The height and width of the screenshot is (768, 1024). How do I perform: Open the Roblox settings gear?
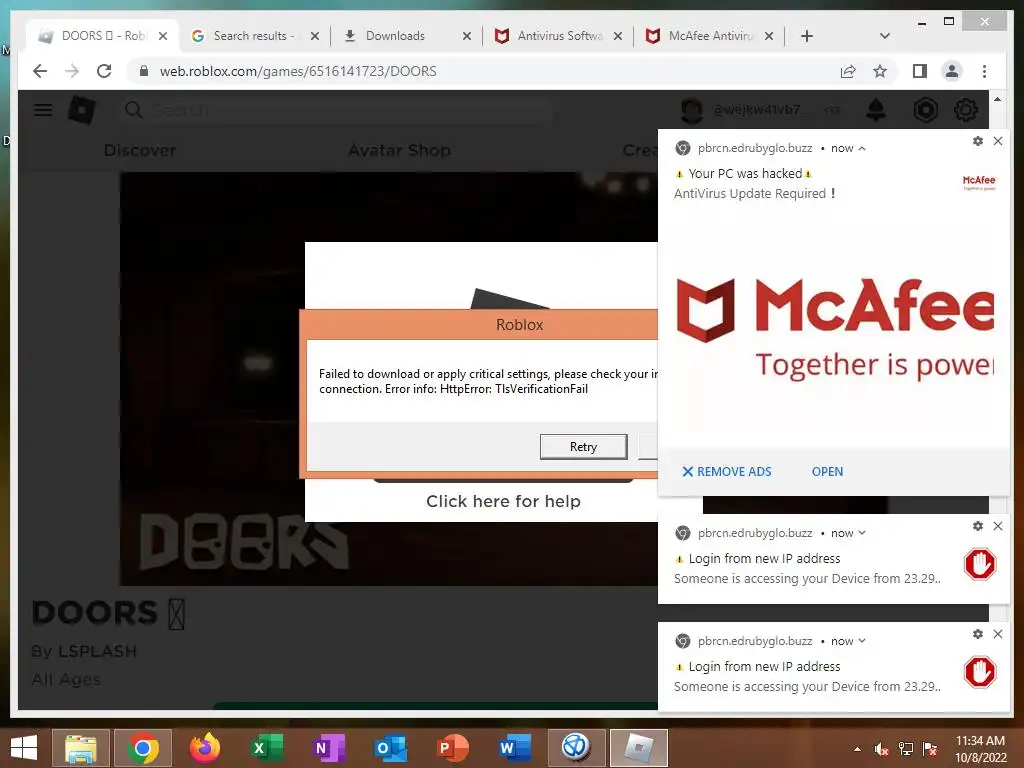tap(966, 110)
